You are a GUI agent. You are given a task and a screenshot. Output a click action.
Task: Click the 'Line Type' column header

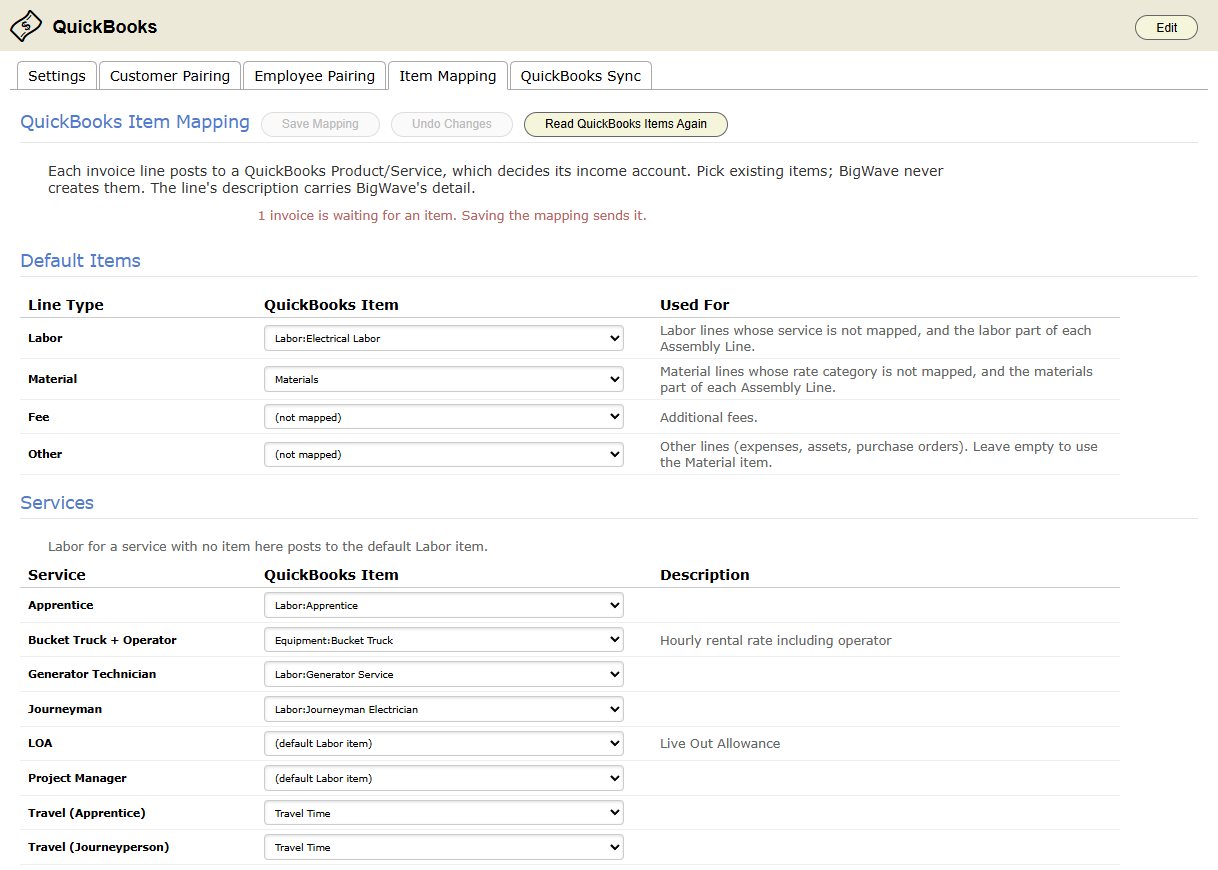point(66,305)
